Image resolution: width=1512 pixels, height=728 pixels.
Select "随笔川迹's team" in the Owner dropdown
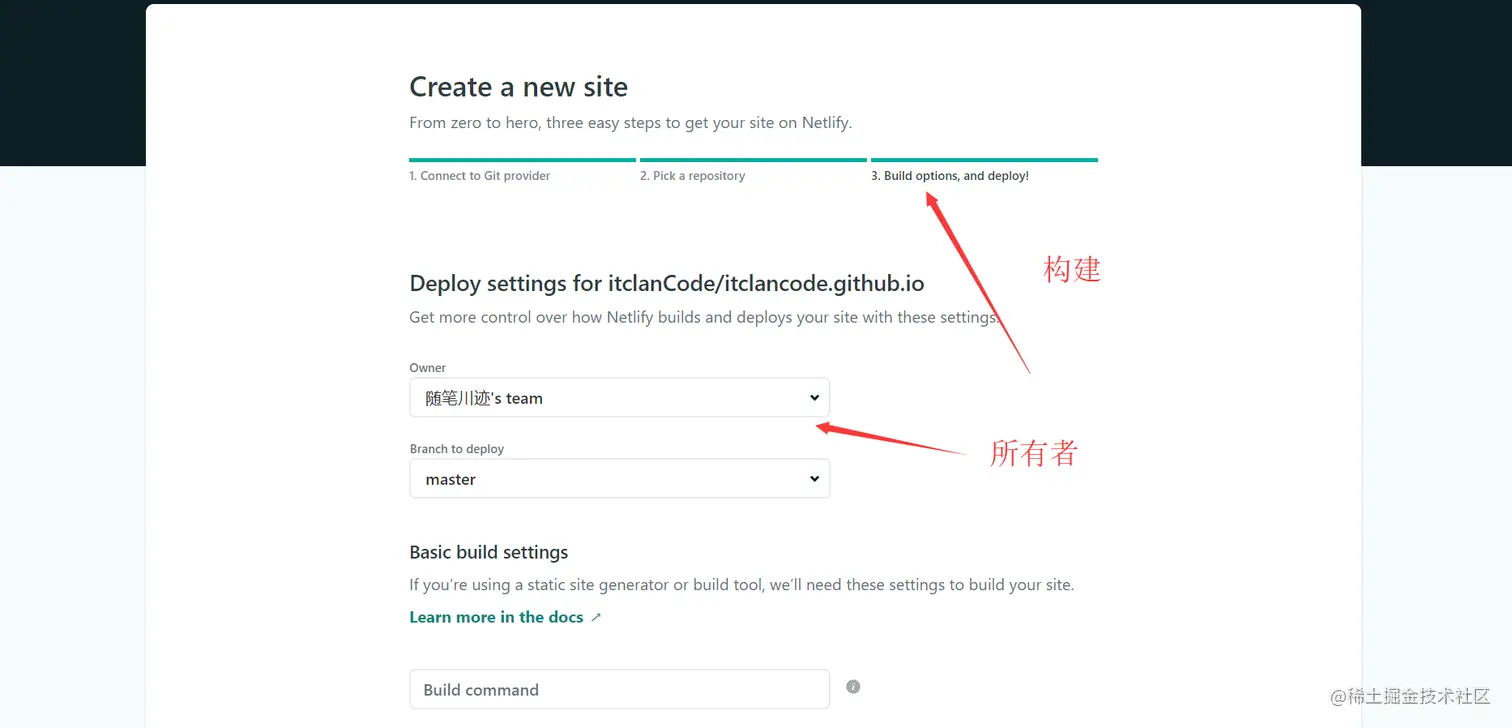(619, 397)
